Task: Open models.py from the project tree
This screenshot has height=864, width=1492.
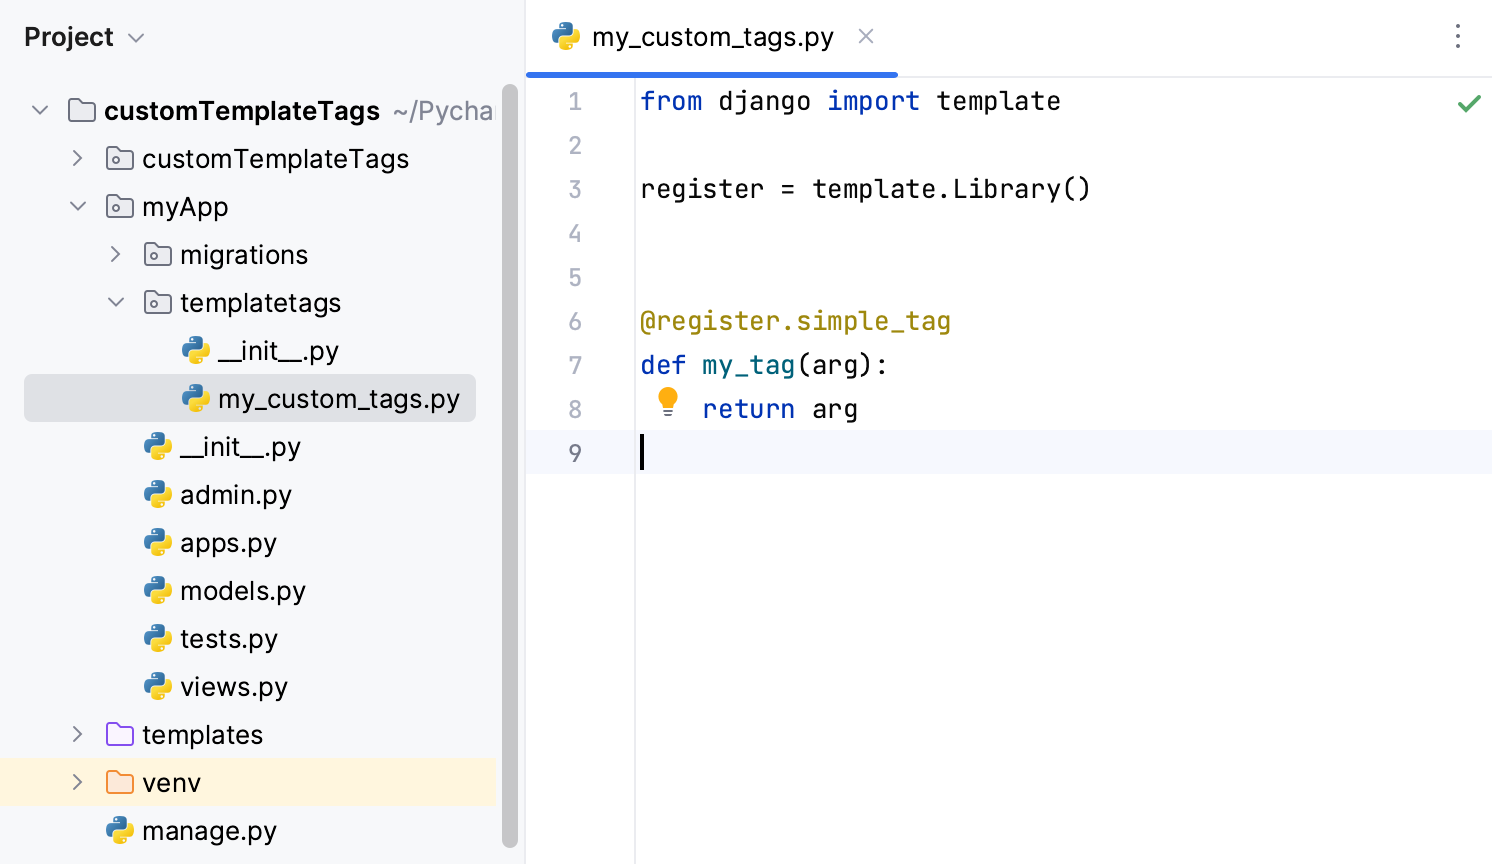Action: click(x=240, y=590)
